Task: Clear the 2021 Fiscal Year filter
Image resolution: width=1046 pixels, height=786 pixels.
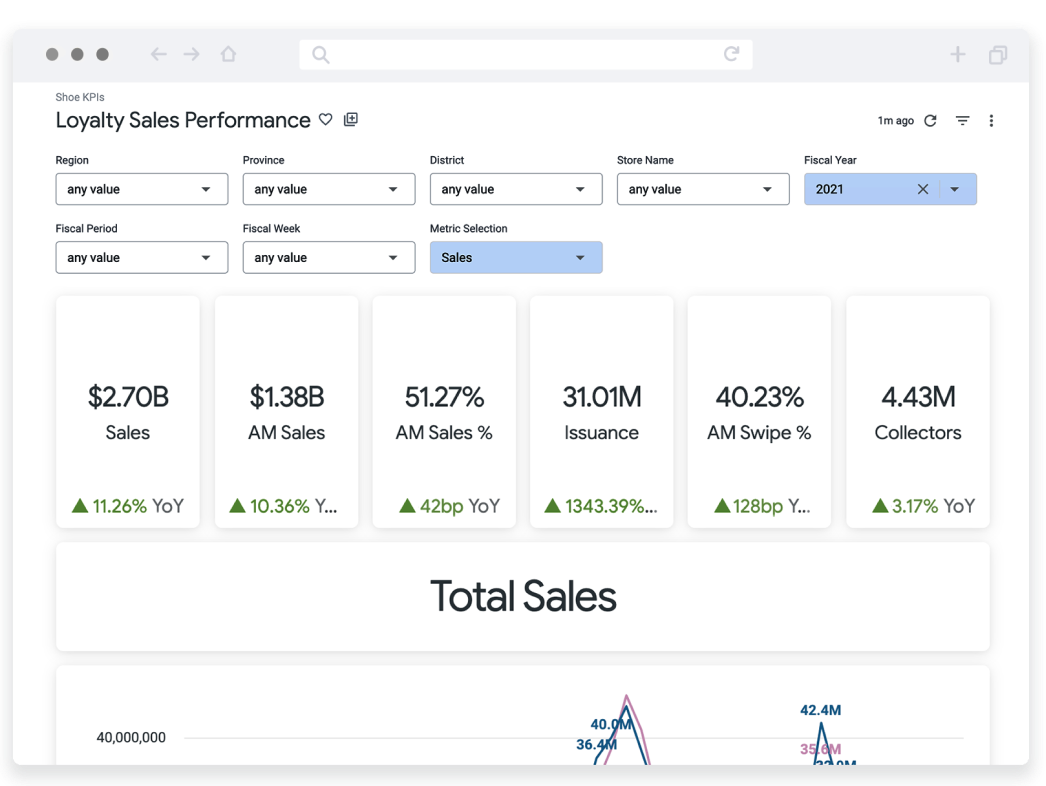Action: click(923, 189)
